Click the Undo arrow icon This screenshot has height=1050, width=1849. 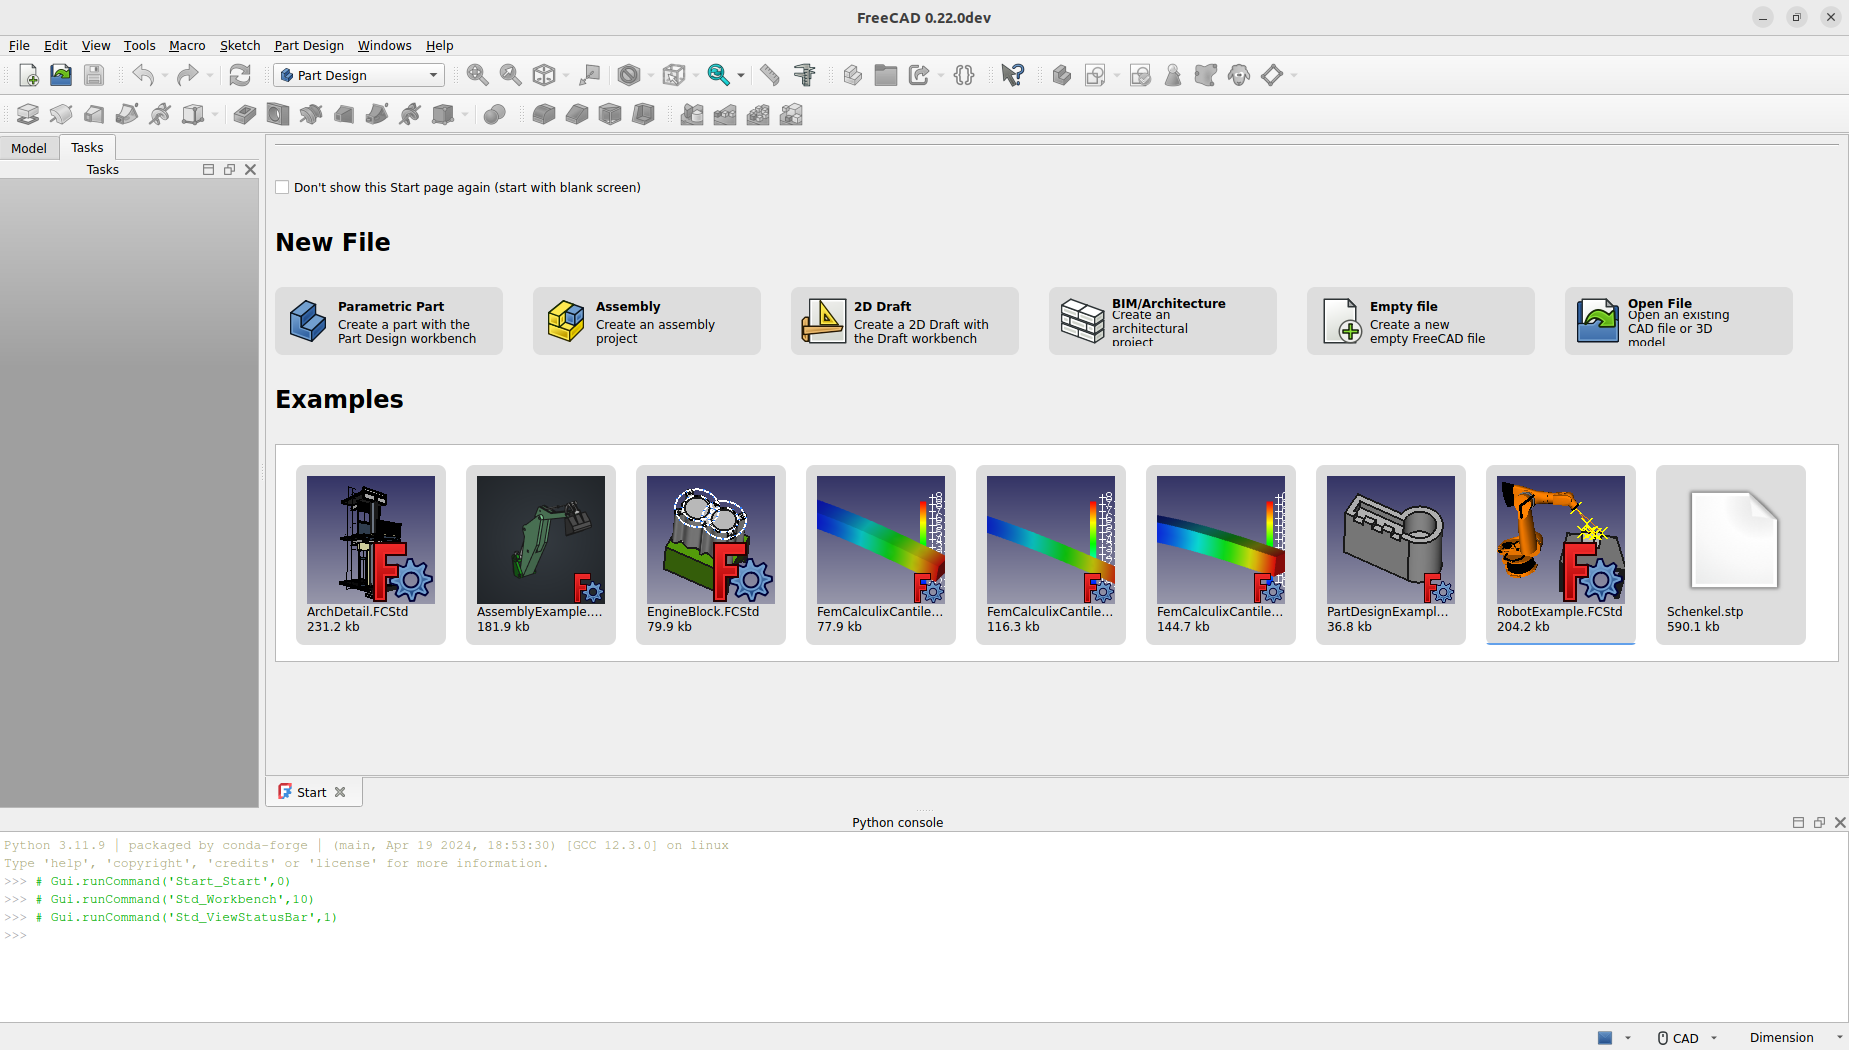tap(143, 75)
